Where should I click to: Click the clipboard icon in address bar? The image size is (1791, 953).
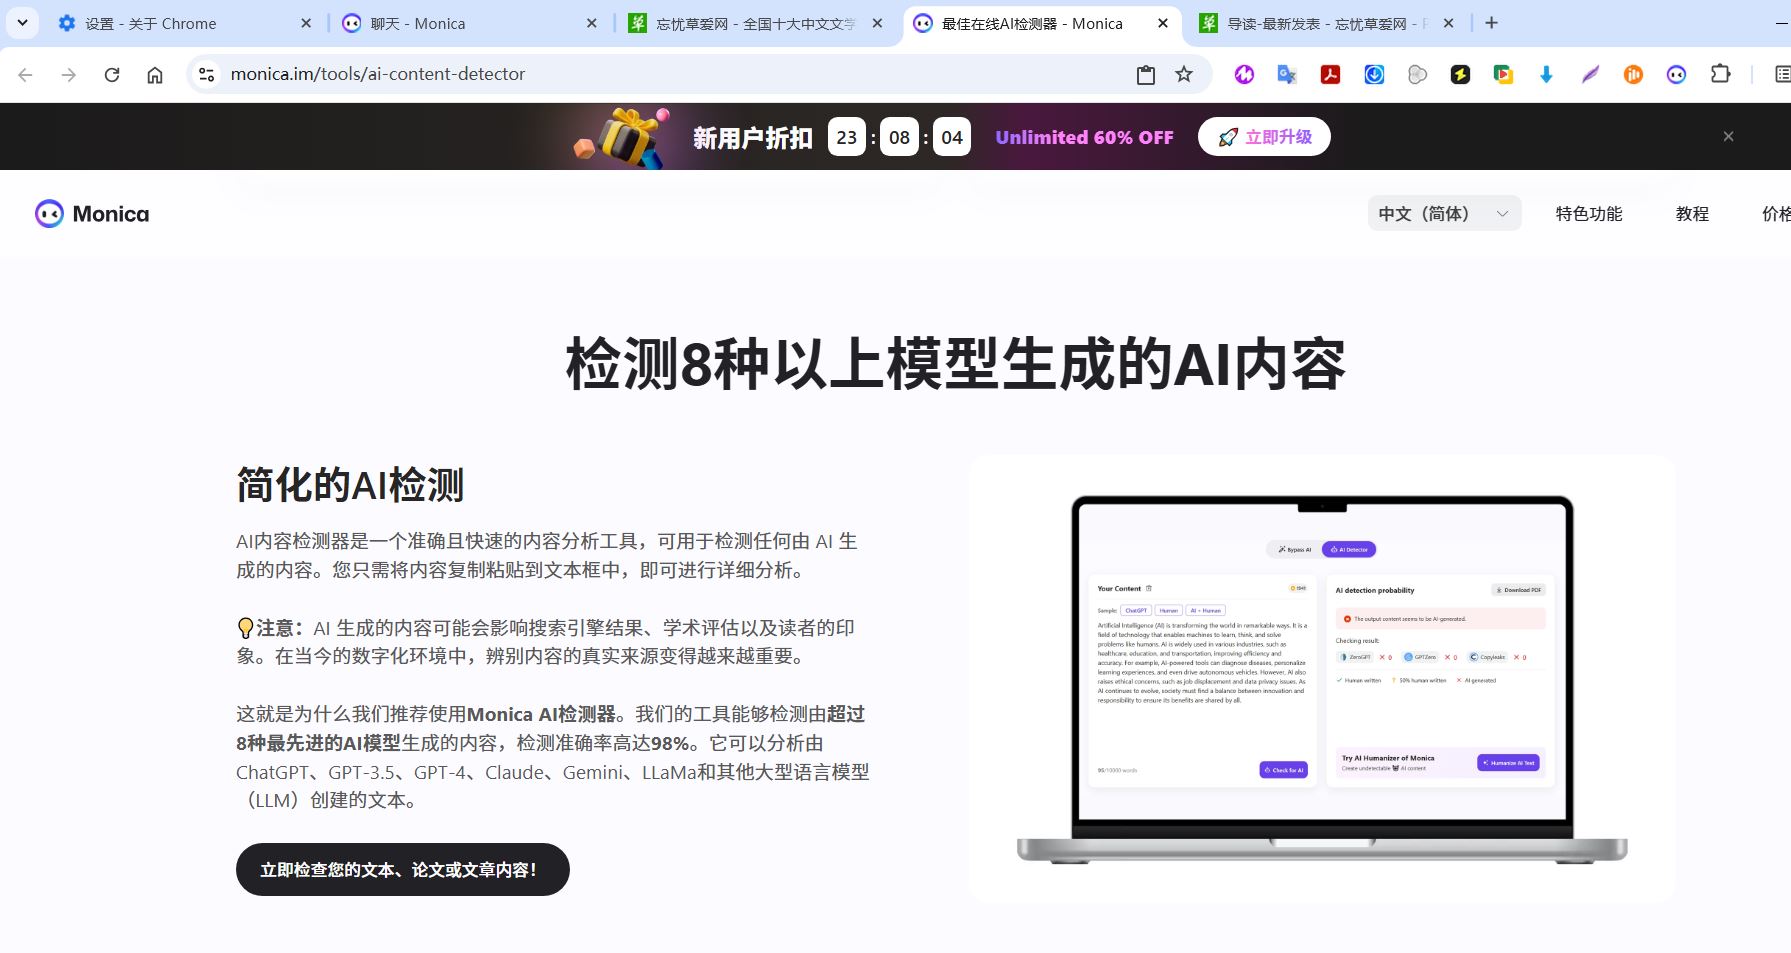[1146, 74]
